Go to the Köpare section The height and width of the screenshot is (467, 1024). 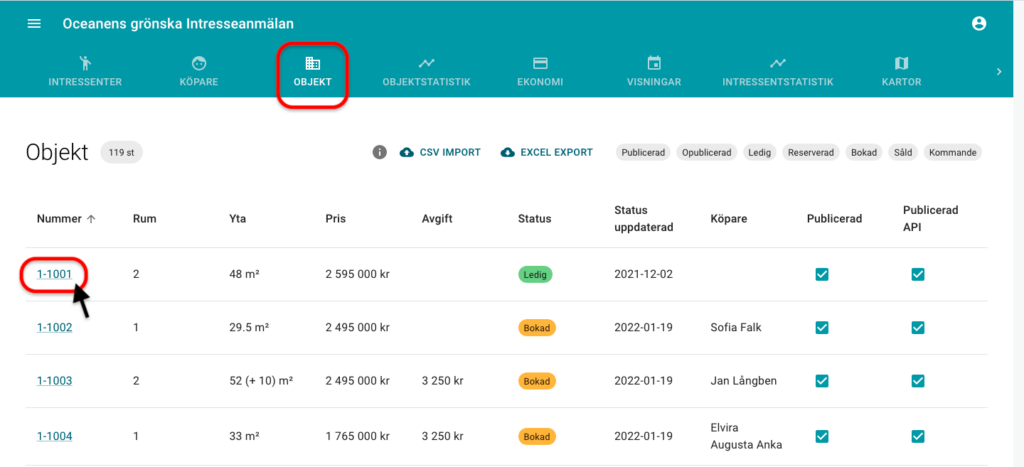tap(199, 71)
